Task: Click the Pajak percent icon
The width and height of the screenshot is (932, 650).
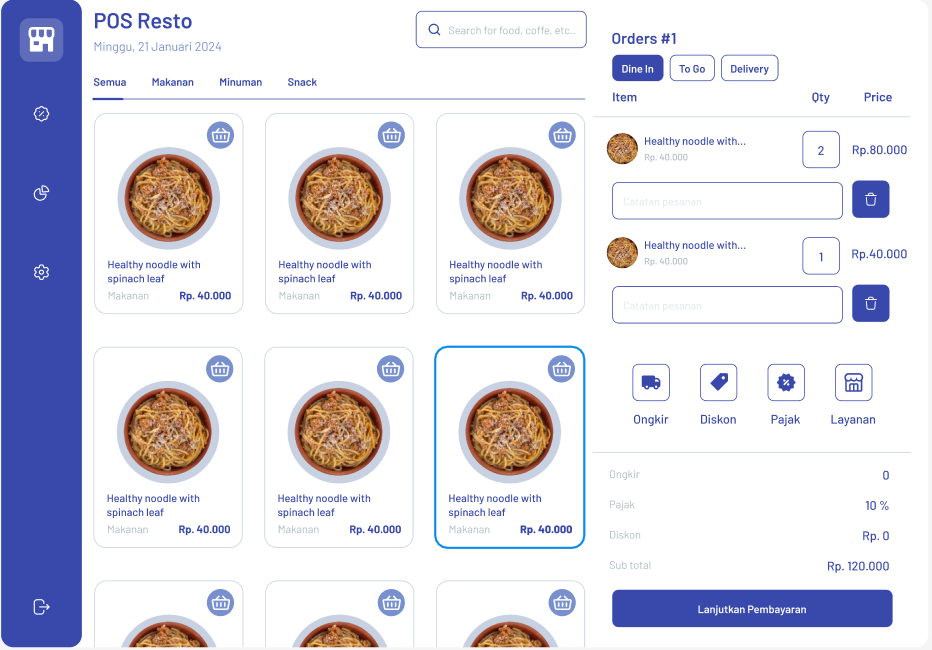Action: click(786, 383)
